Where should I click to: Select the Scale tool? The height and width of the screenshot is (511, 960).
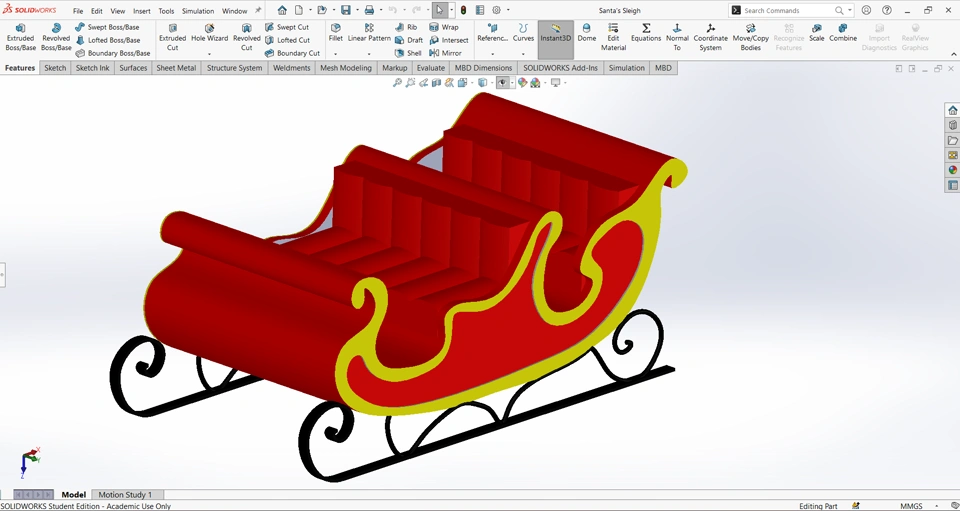pos(816,33)
